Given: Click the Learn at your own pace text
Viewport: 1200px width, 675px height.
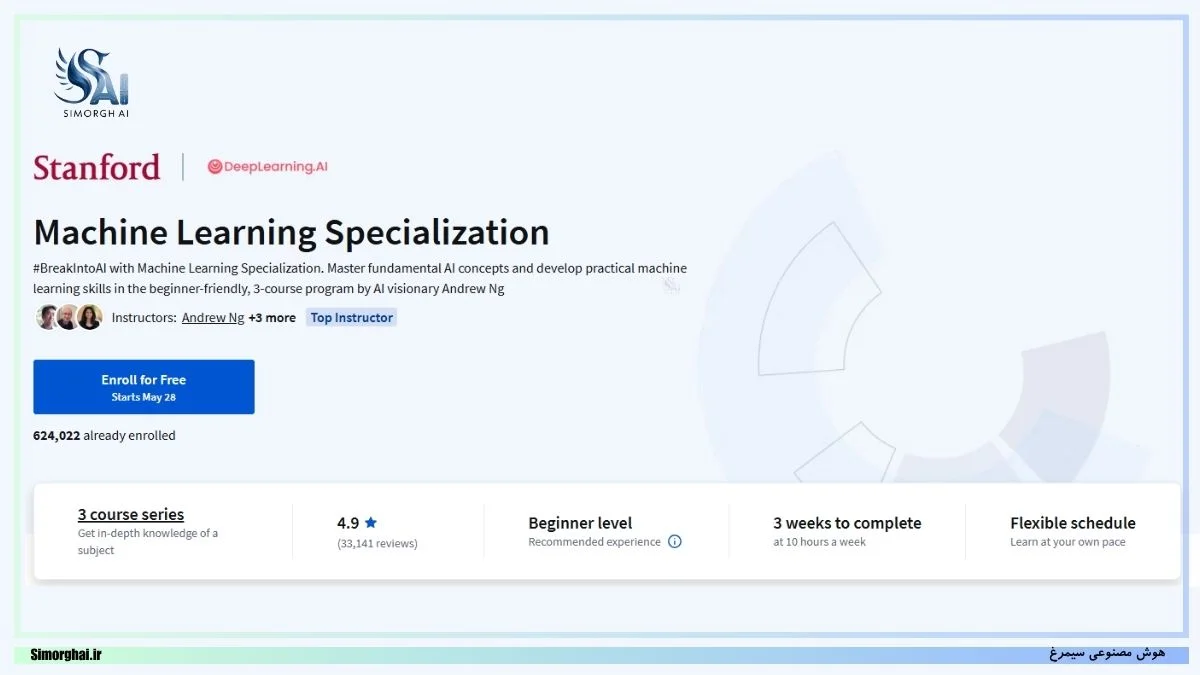Looking at the screenshot, I should click(x=1068, y=542).
